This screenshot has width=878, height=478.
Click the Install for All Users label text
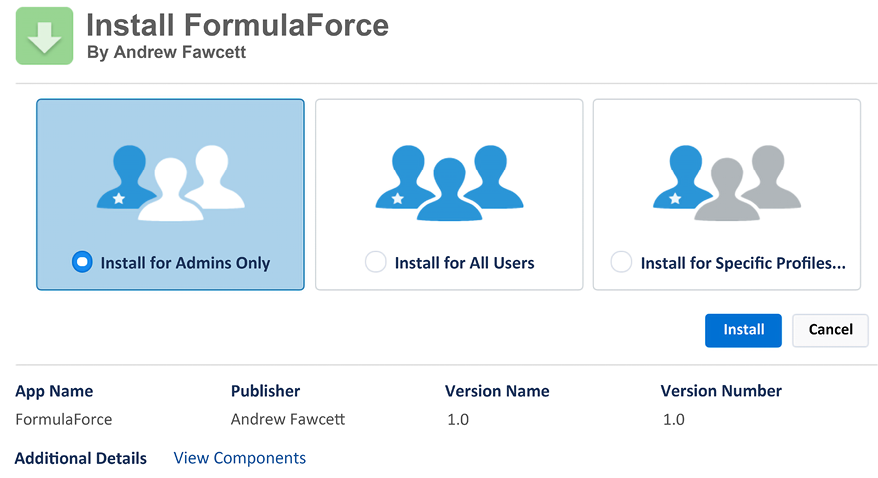464,263
